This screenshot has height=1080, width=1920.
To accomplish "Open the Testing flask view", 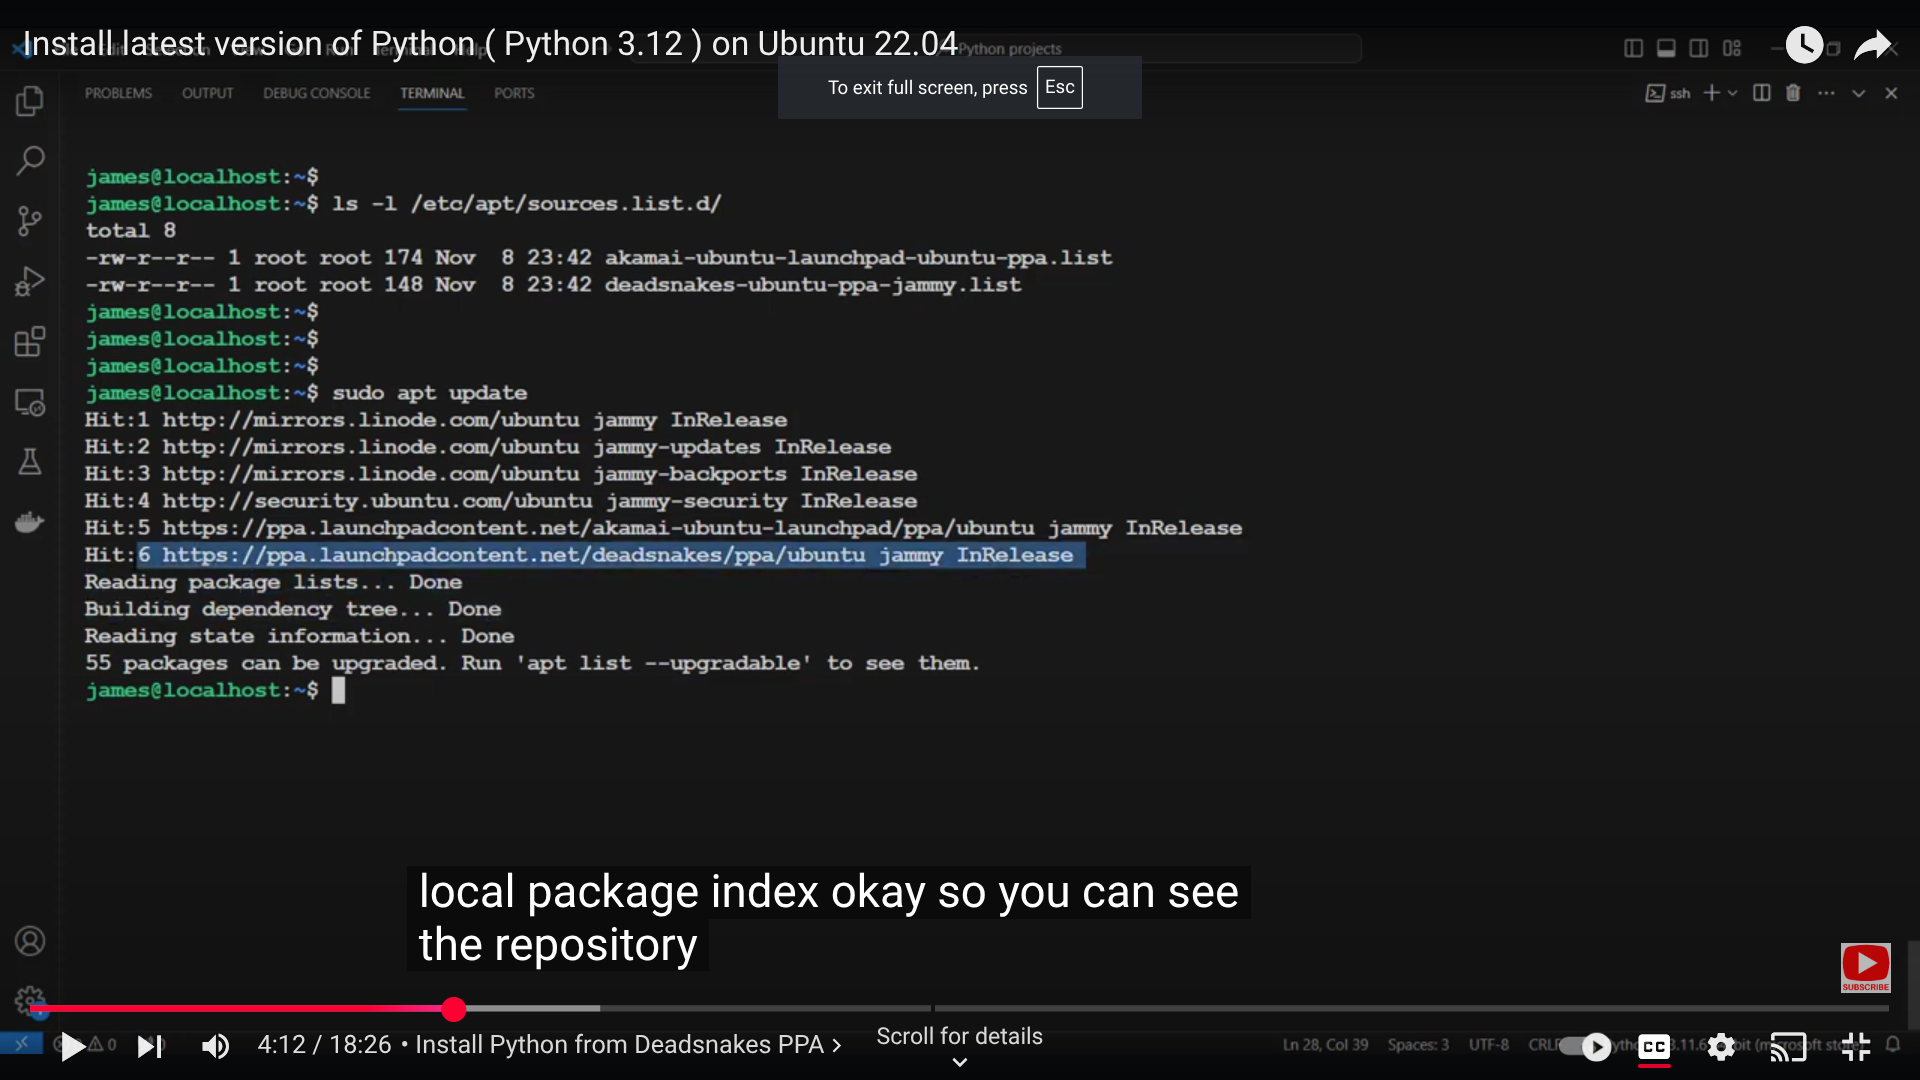I will coord(30,462).
